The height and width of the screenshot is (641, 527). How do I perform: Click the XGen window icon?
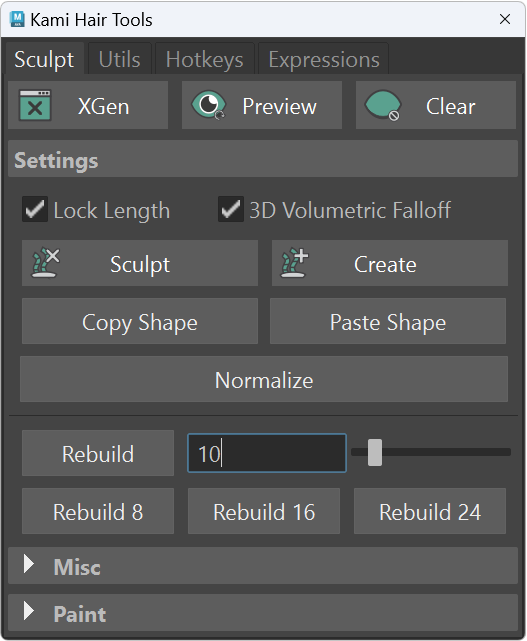coord(35,106)
